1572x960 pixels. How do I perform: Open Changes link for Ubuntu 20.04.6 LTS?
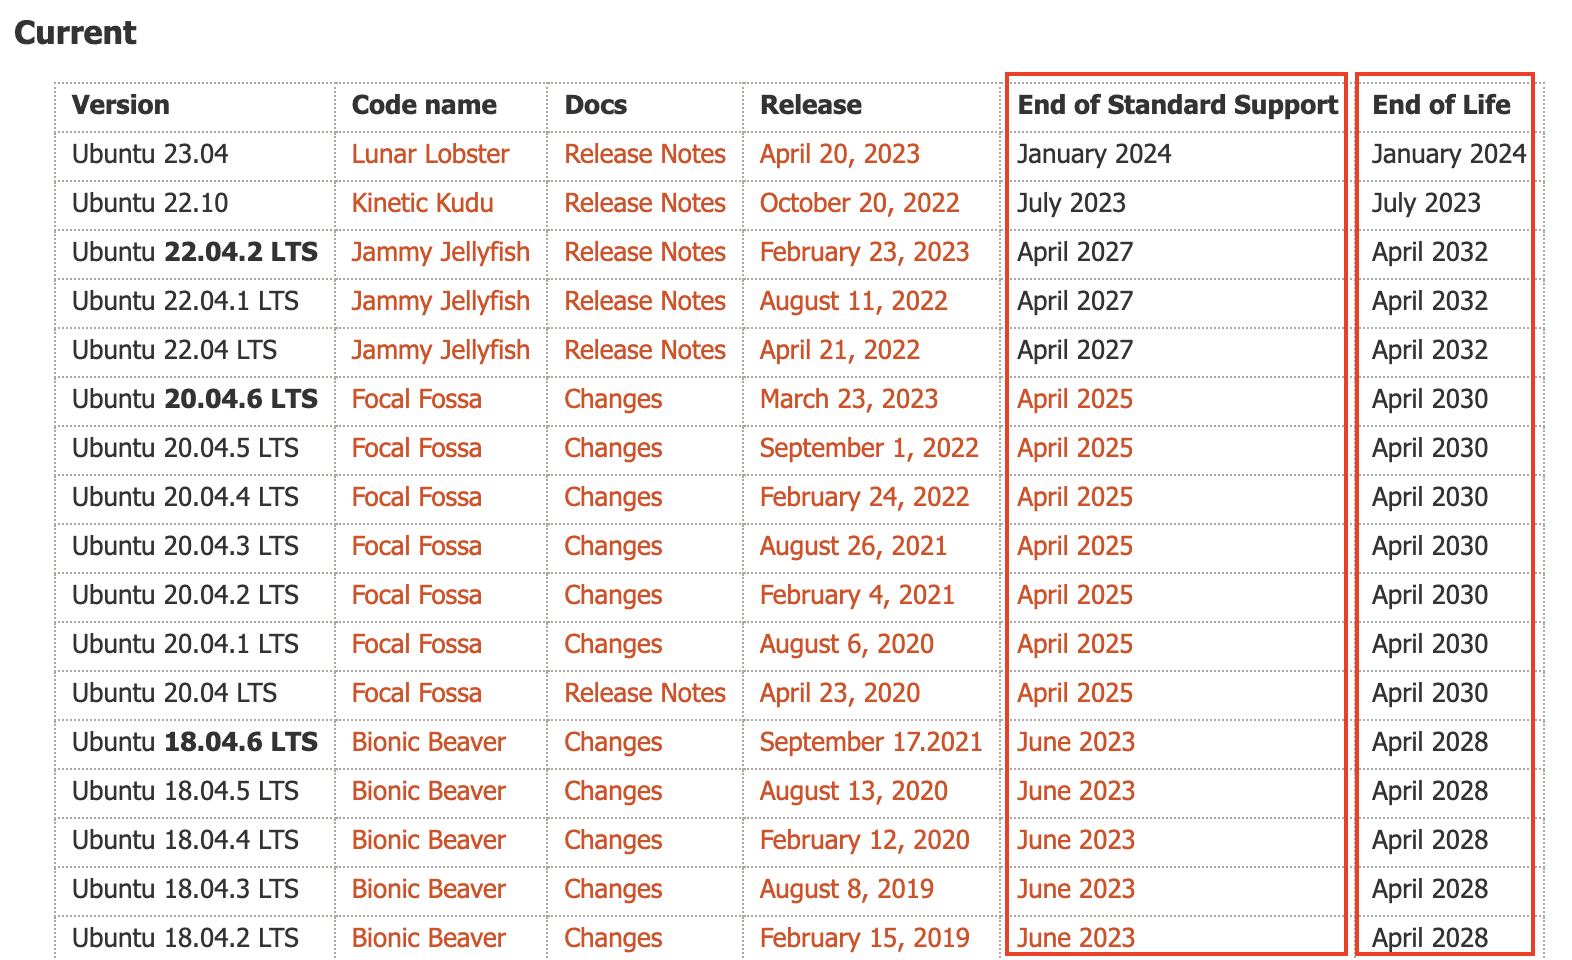613,399
